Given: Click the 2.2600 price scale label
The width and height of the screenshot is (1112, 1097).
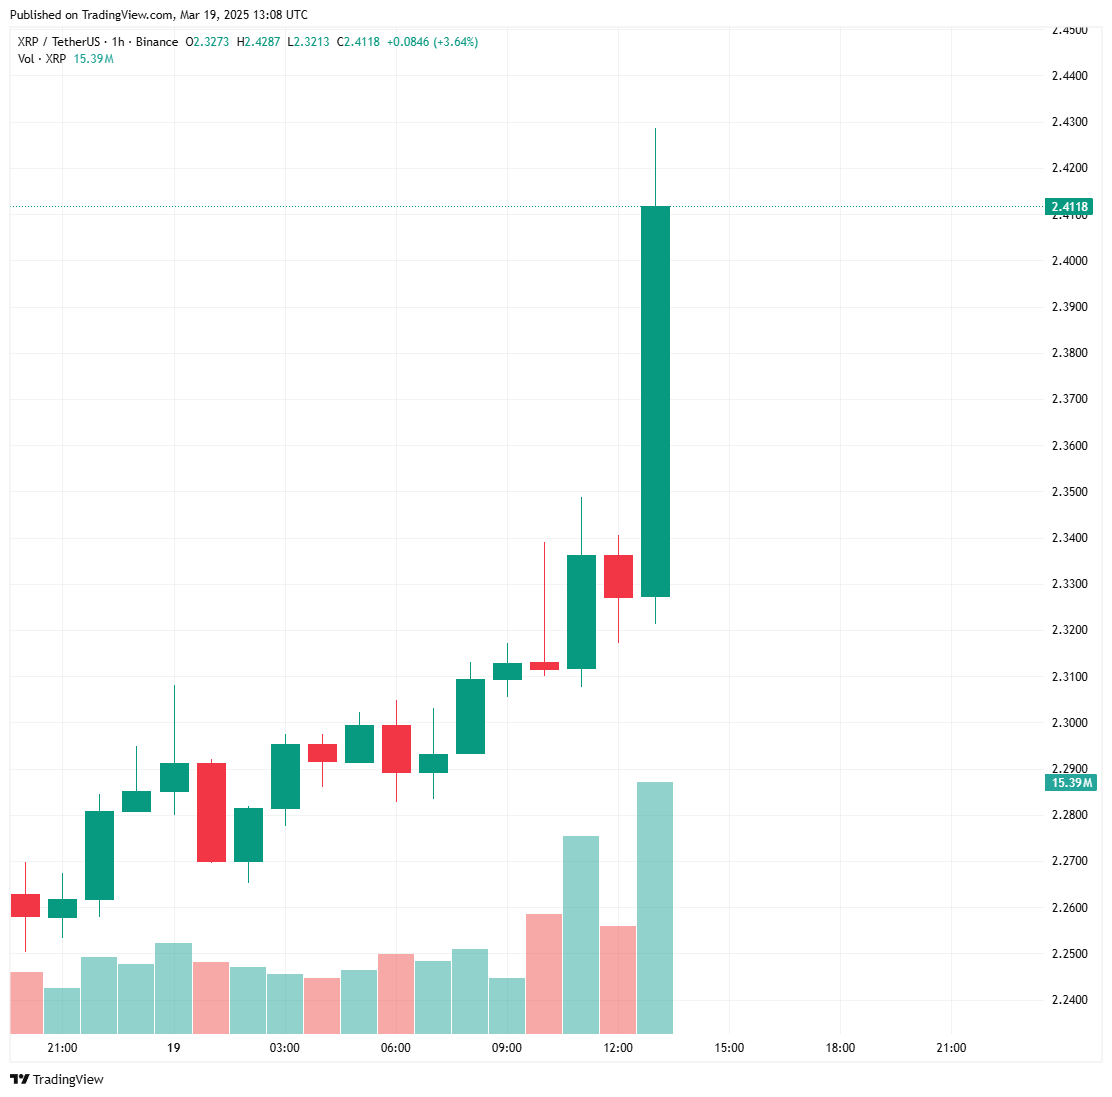Looking at the screenshot, I should tap(1069, 908).
